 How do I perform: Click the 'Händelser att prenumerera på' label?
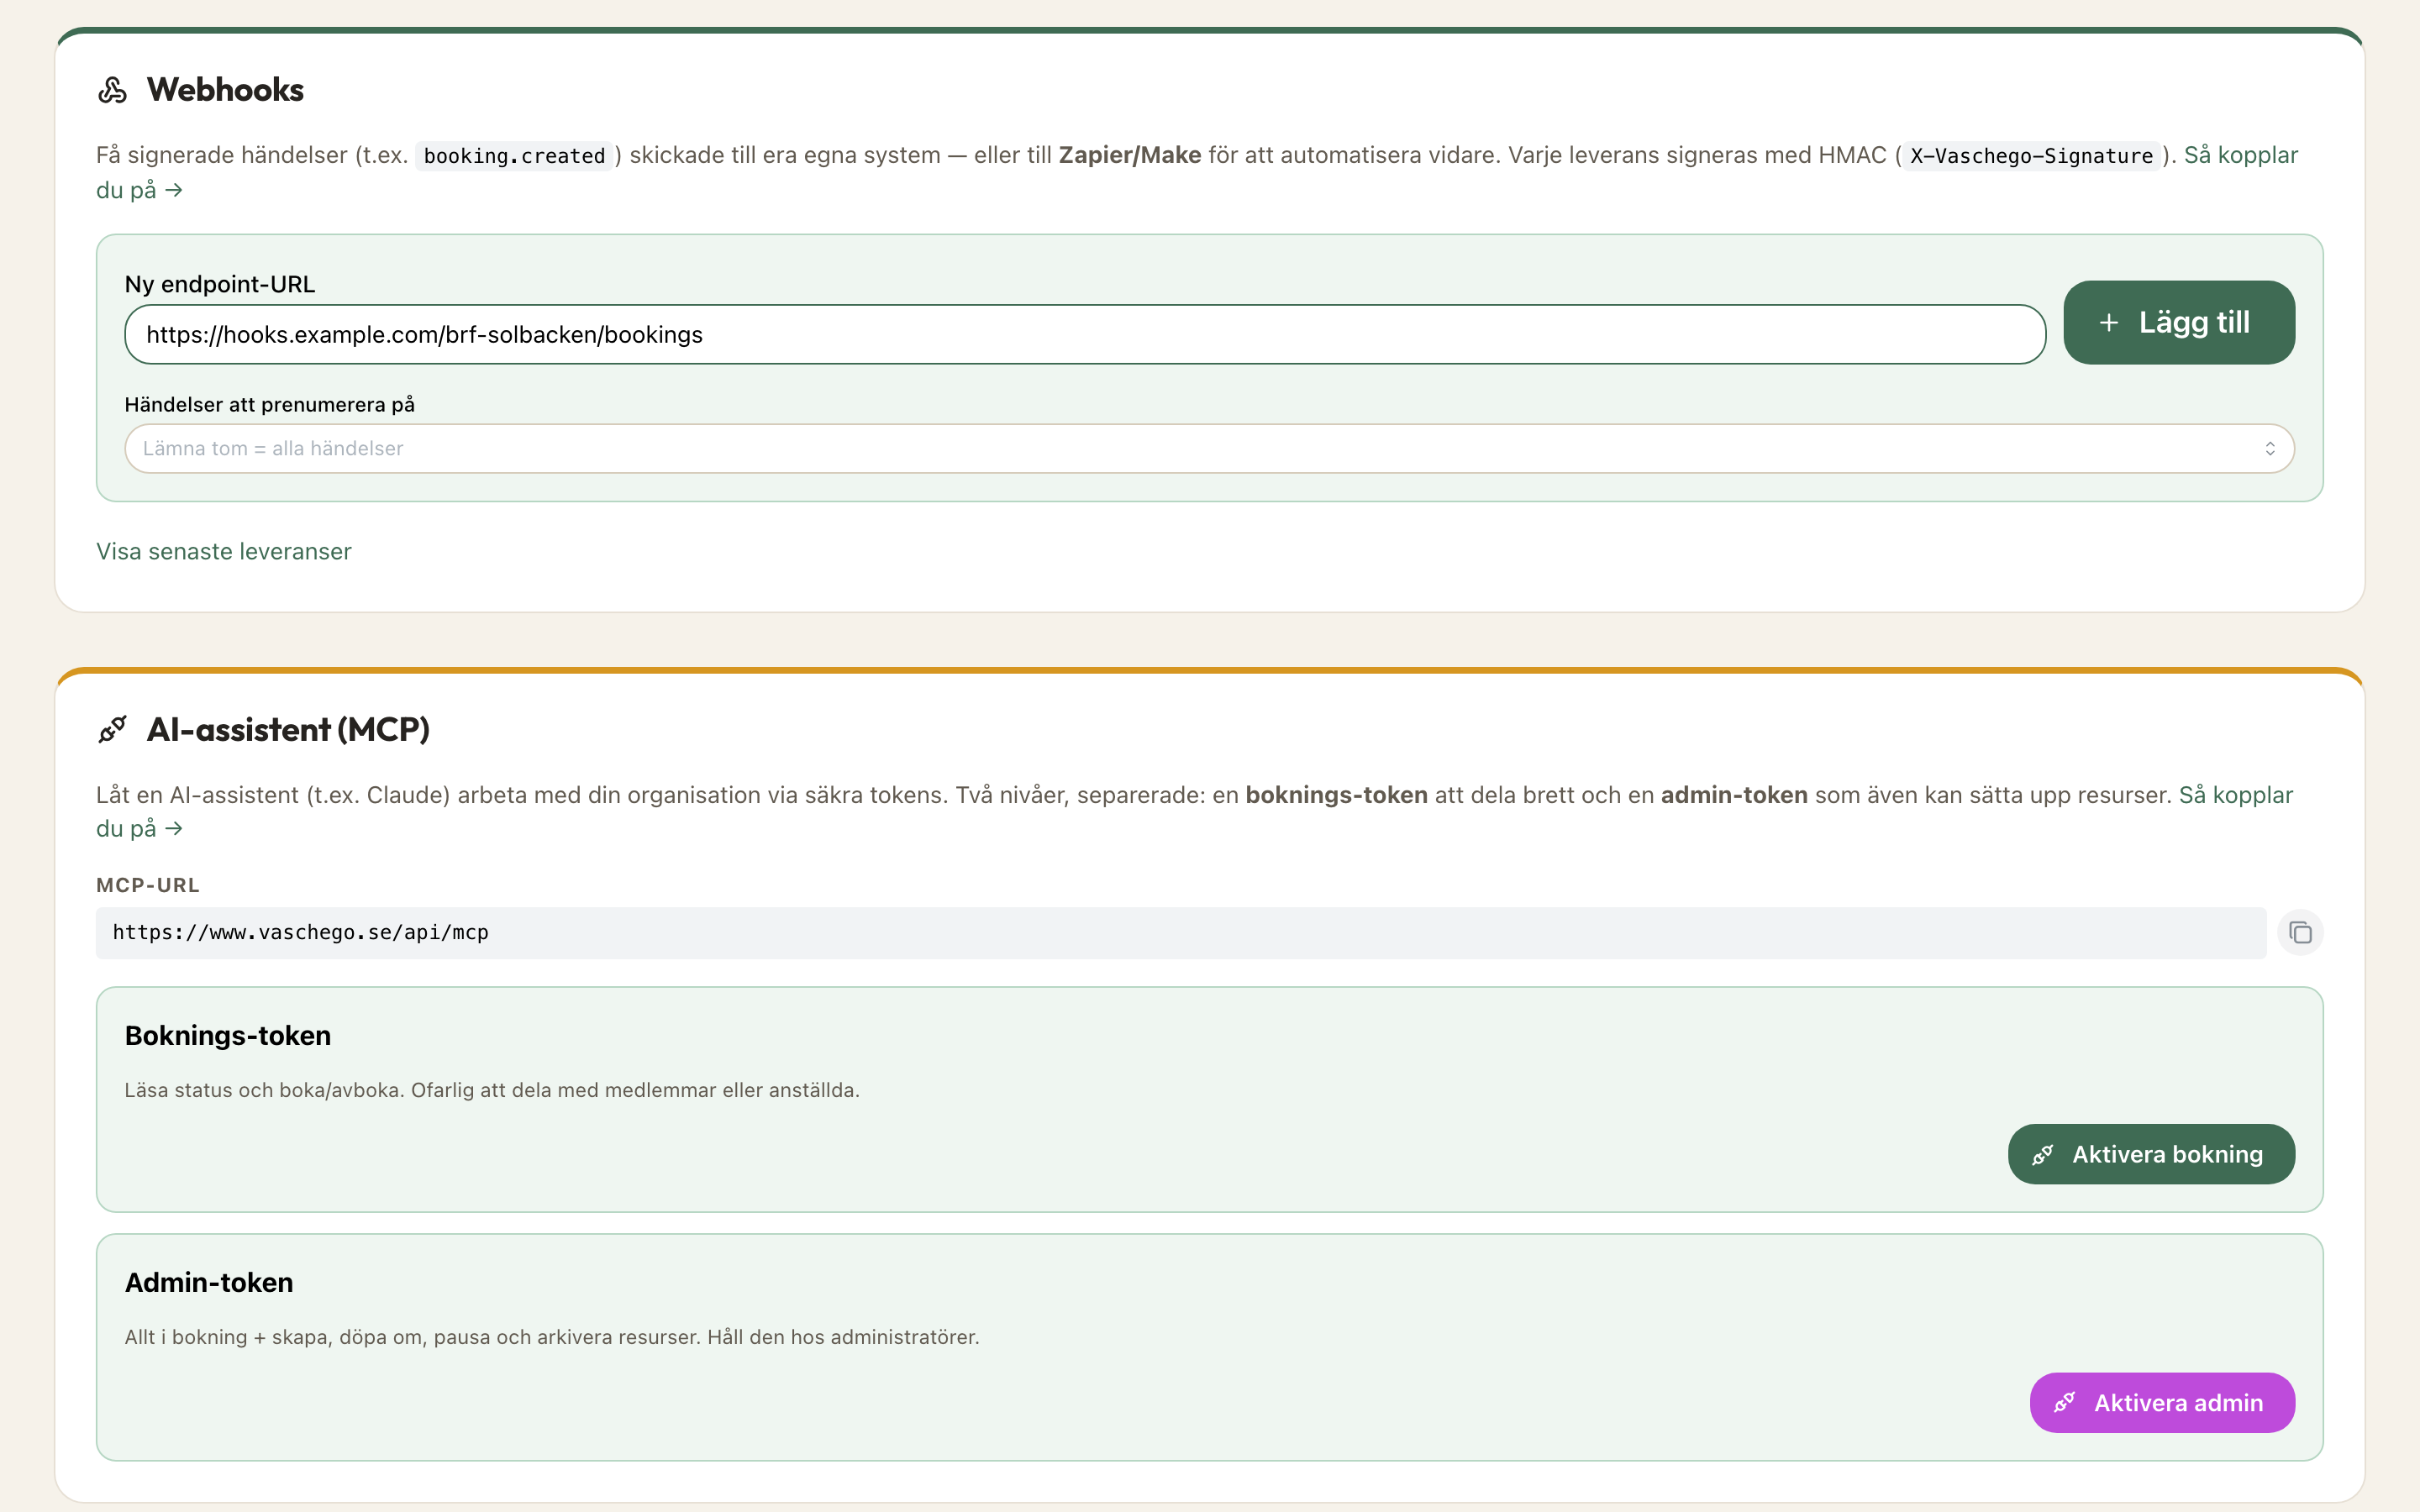tap(270, 404)
